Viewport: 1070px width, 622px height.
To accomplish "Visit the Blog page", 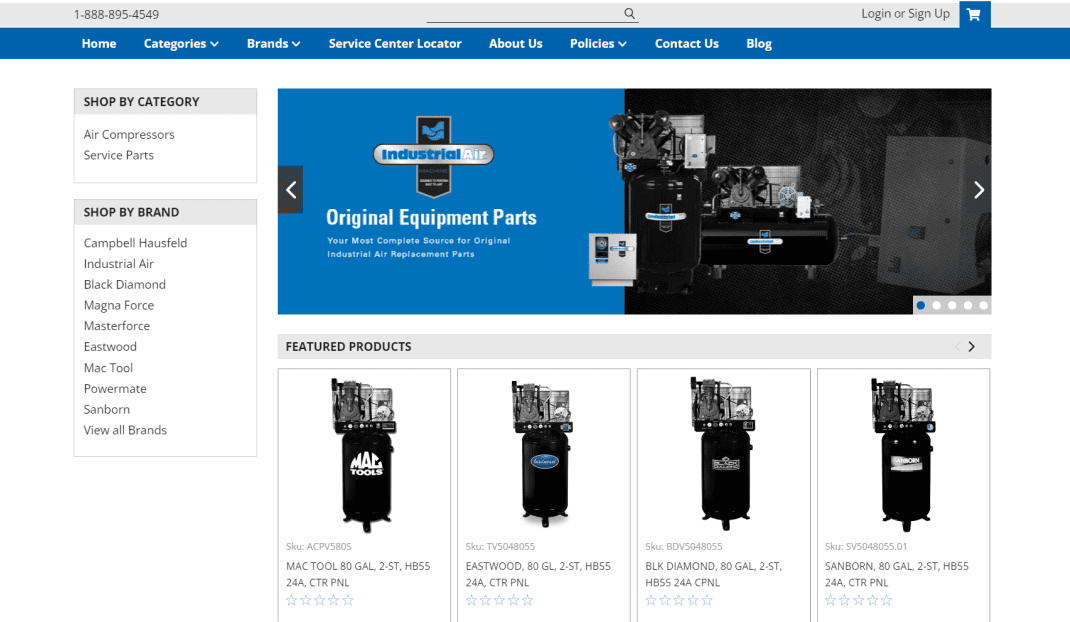I will click(759, 44).
